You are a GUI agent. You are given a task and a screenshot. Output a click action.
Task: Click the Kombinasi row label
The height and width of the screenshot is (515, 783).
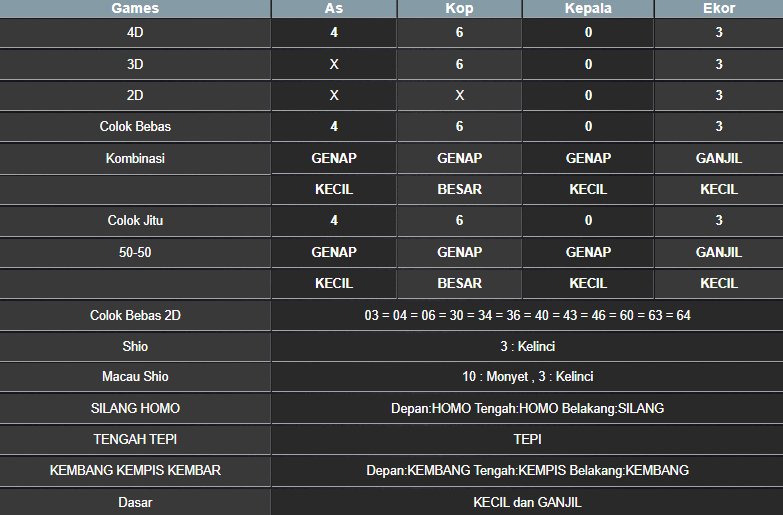pyautogui.click(x=135, y=158)
